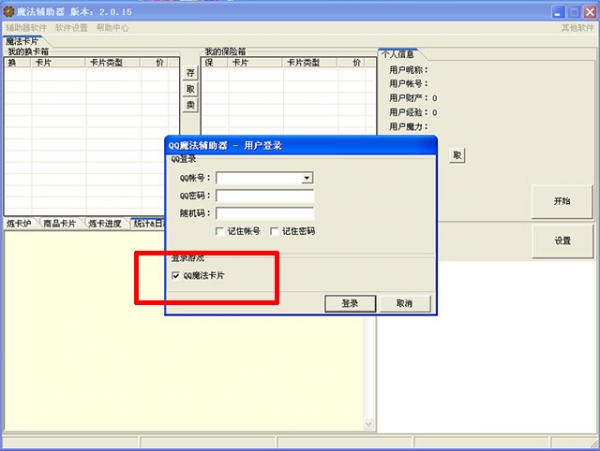The height and width of the screenshot is (451, 600).
Task: Click the app icon in the title bar
Action: tap(8, 11)
